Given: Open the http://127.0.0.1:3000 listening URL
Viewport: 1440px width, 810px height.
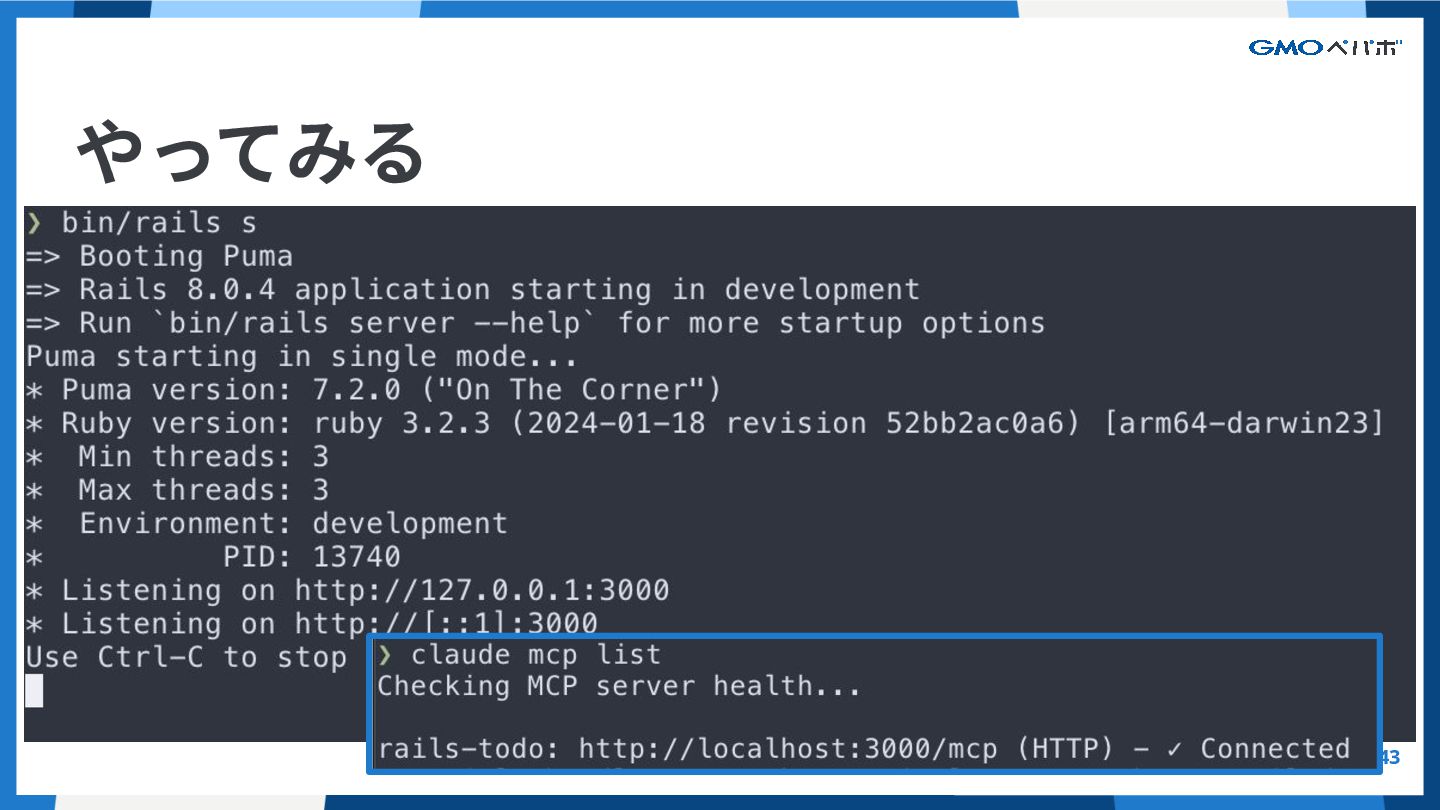Looking at the screenshot, I should pyautogui.click(x=481, y=590).
